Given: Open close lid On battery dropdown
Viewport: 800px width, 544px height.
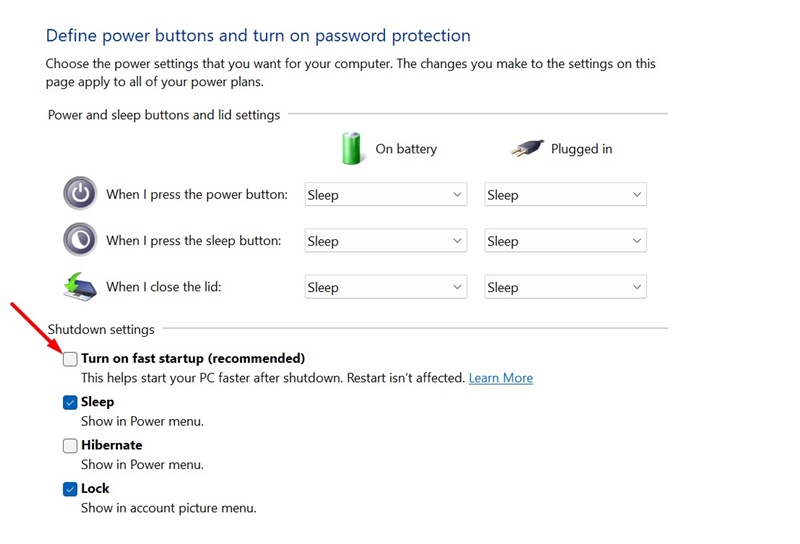Looking at the screenshot, I should tap(385, 287).
